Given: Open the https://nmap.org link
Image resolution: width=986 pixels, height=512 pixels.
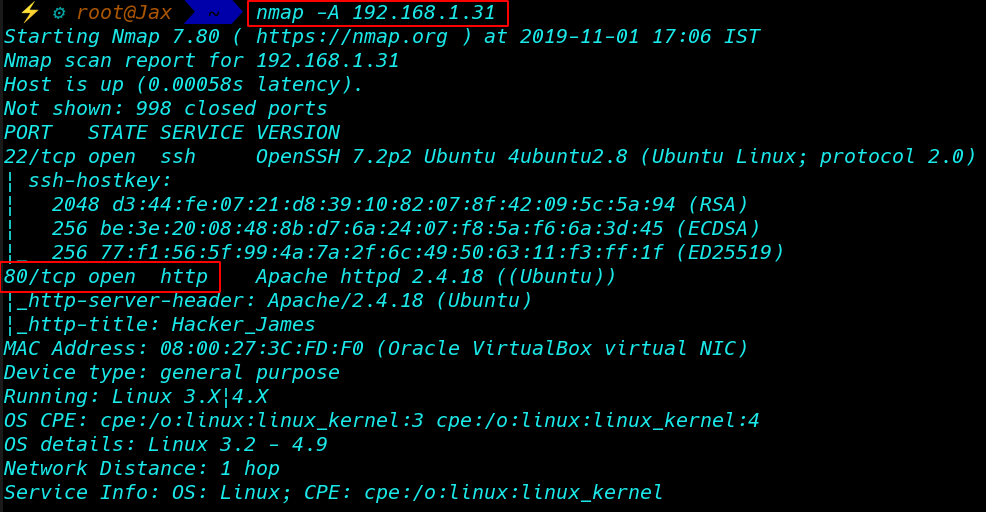Looking at the screenshot, I should (352, 36).
